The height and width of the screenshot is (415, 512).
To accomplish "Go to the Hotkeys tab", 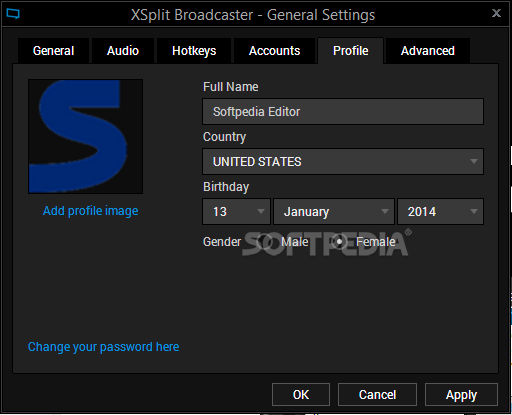I will (x=194, y=51).
